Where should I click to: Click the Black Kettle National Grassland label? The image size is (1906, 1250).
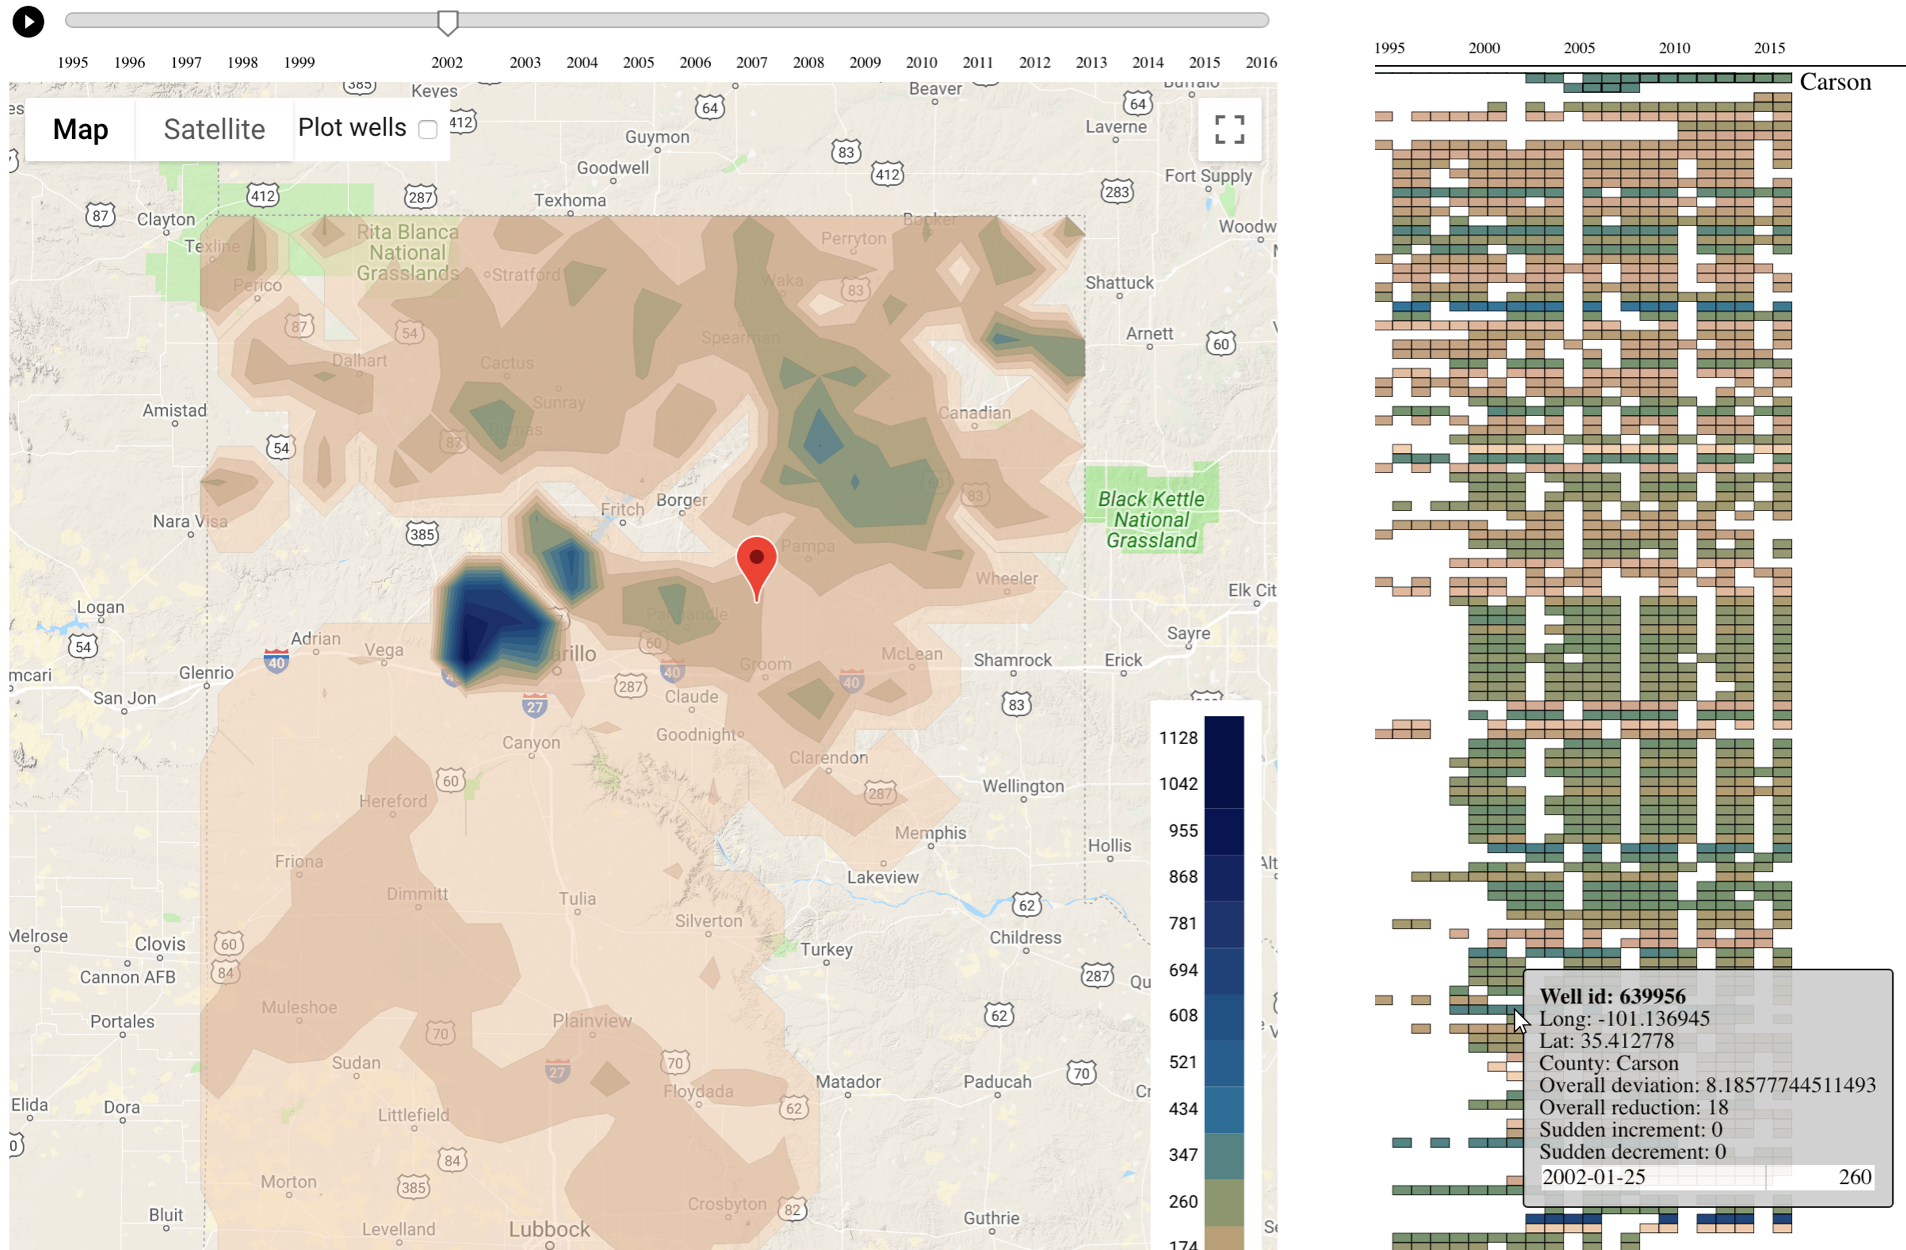(x=1151, y=520)
